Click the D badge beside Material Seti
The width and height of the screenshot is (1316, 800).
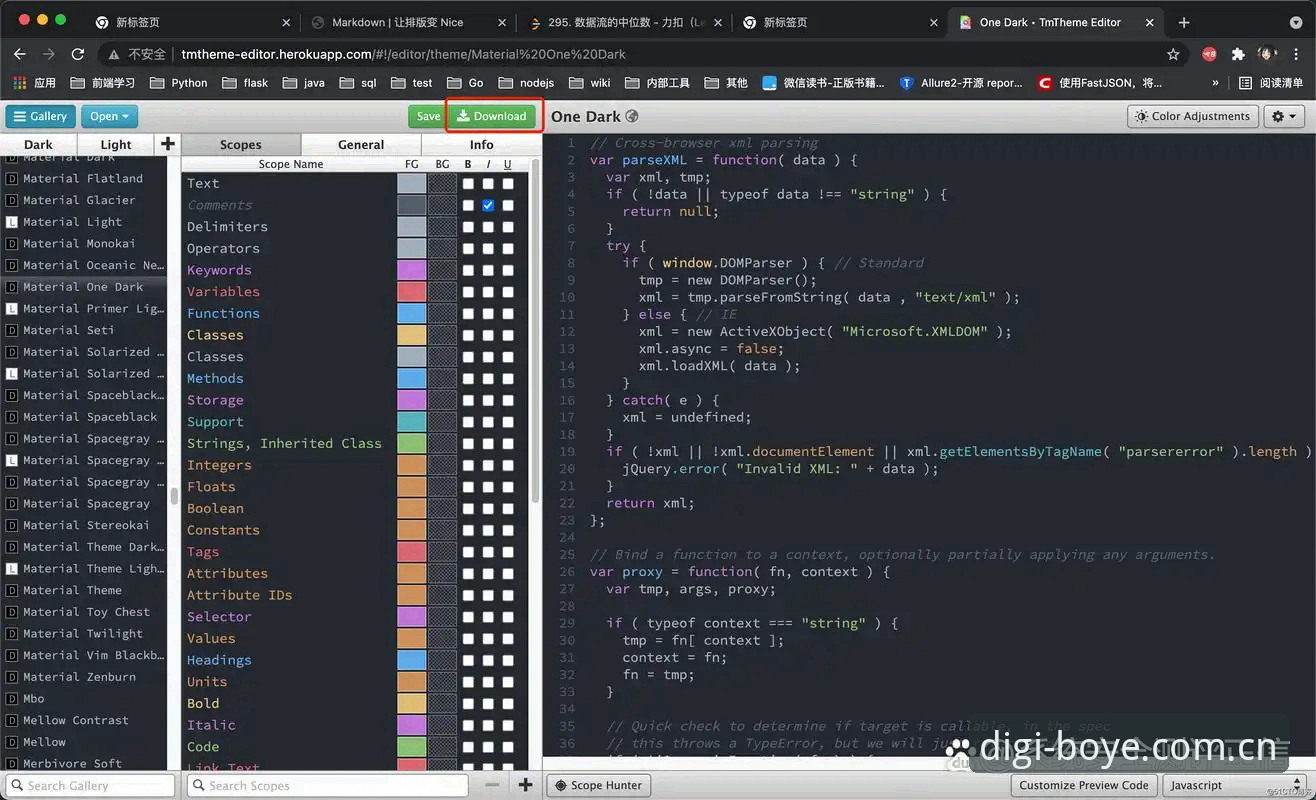point(12,330)
